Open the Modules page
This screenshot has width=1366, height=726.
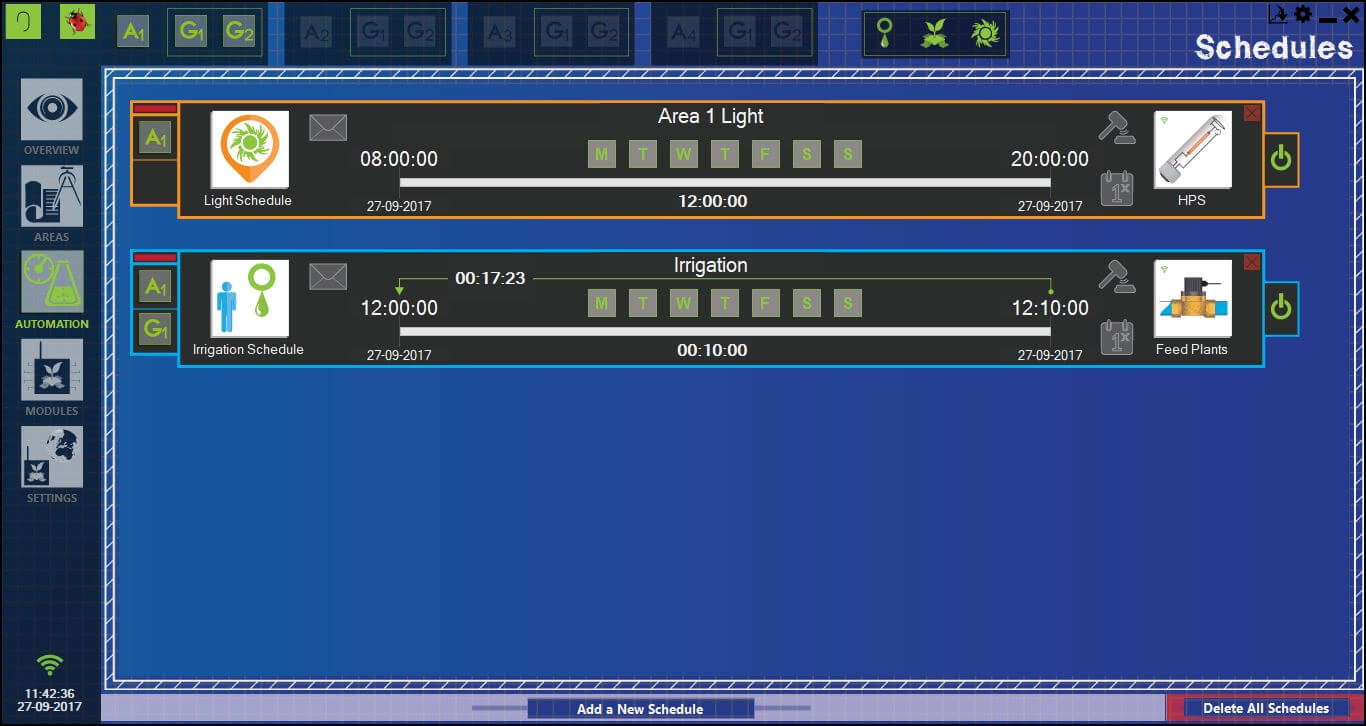[x=52, y=370]
